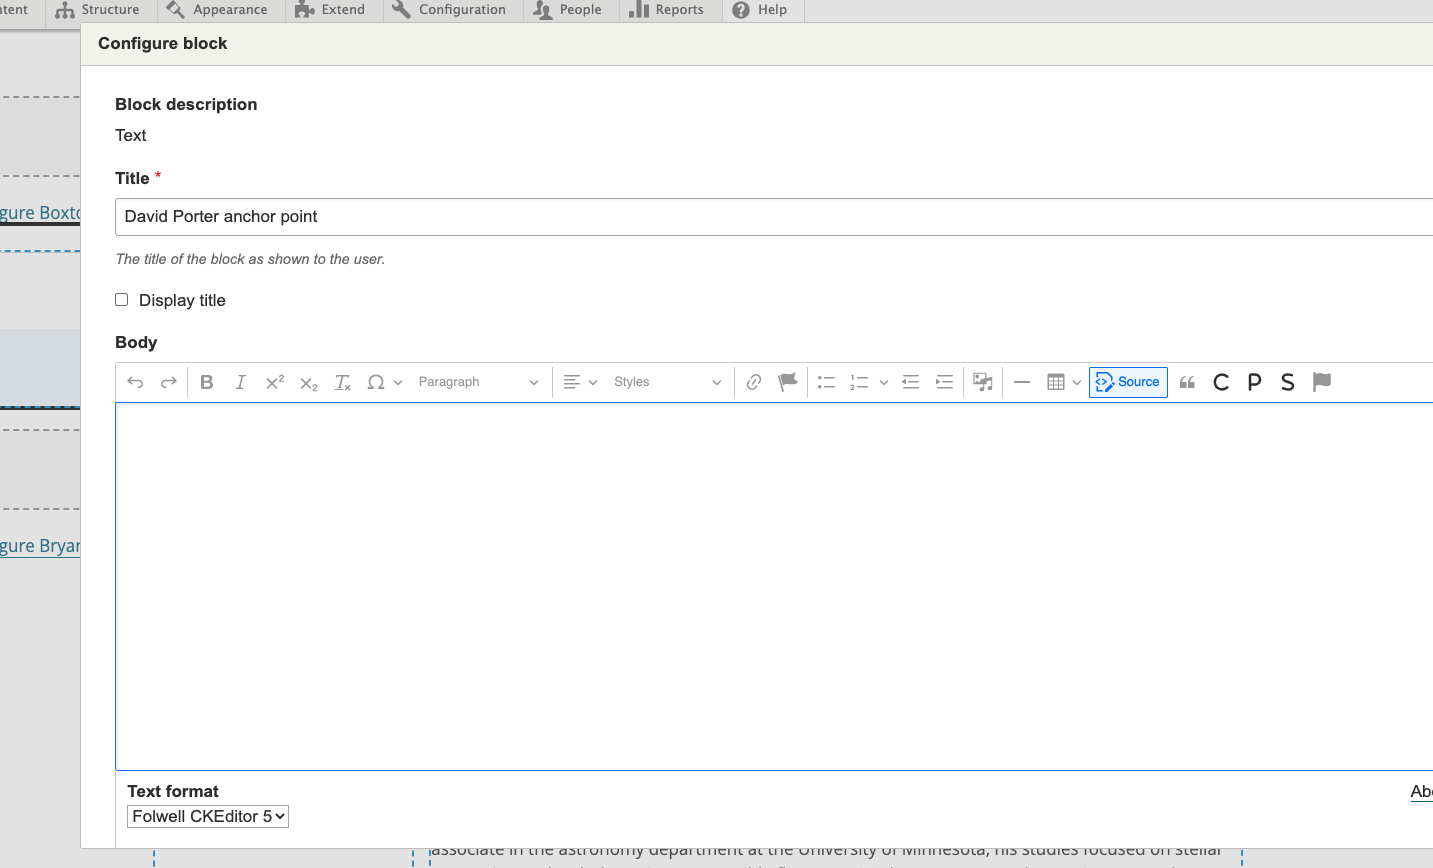Open the Paragraph heading dropdown
This screenshot has width=1433, height=868.
478,382
